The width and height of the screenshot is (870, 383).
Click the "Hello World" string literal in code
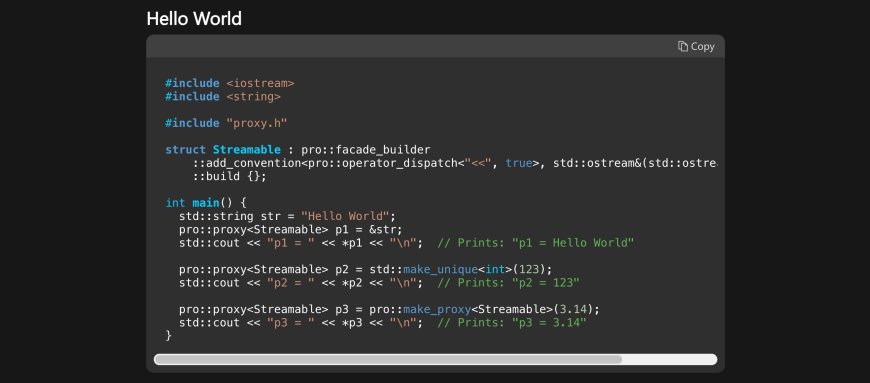[345, 216]
